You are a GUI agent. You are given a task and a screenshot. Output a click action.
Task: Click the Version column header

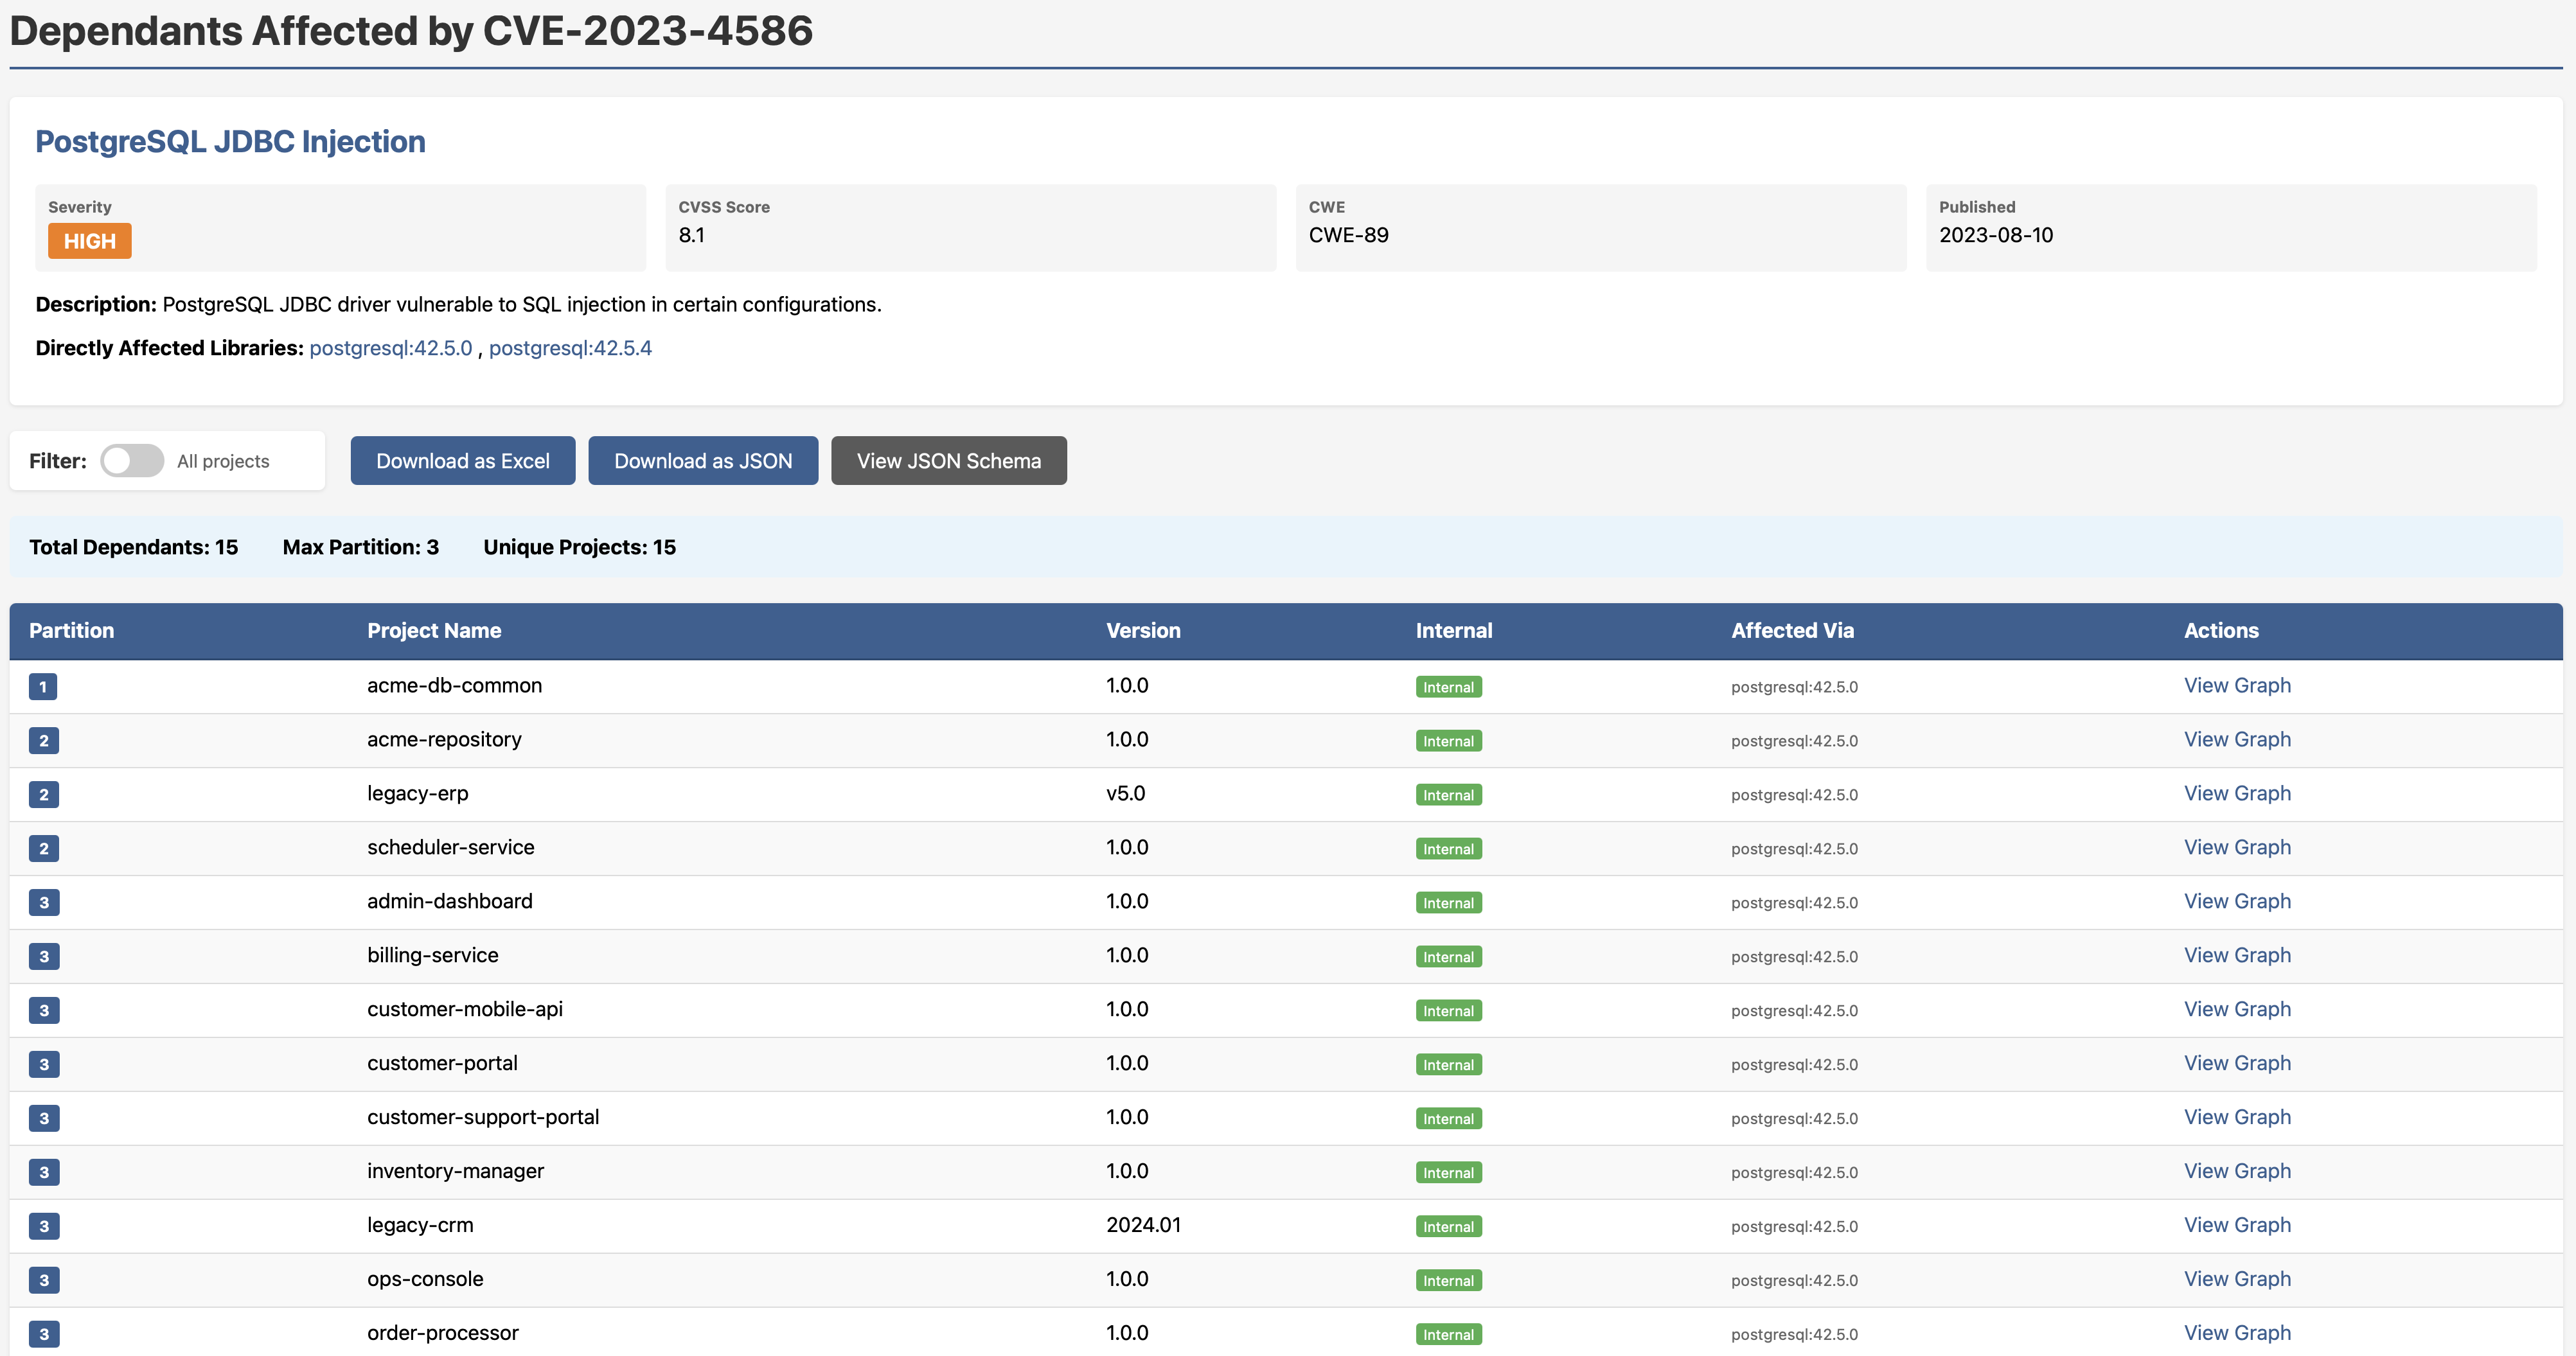pos(1143,630)
